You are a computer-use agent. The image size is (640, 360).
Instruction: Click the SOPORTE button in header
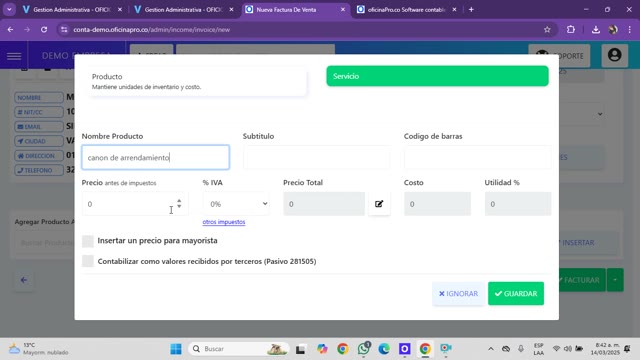click(x=559, y=56)
